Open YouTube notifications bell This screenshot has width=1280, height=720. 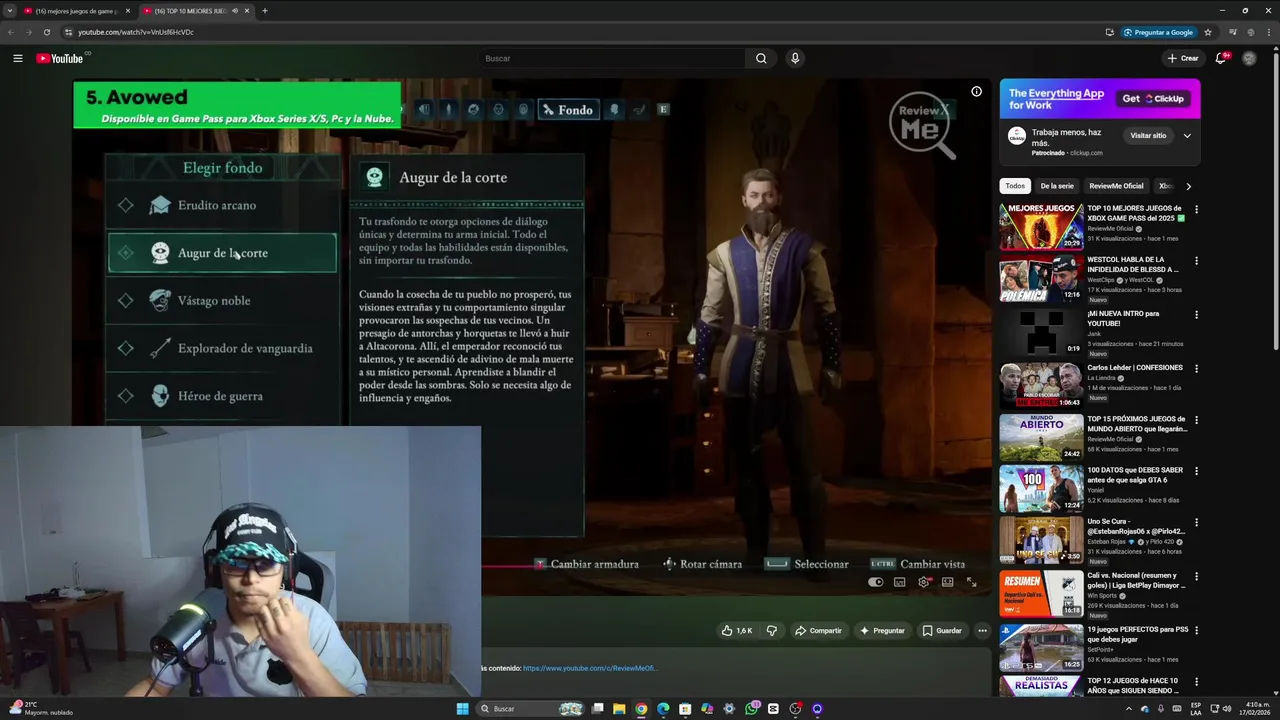pos(1221,58)
